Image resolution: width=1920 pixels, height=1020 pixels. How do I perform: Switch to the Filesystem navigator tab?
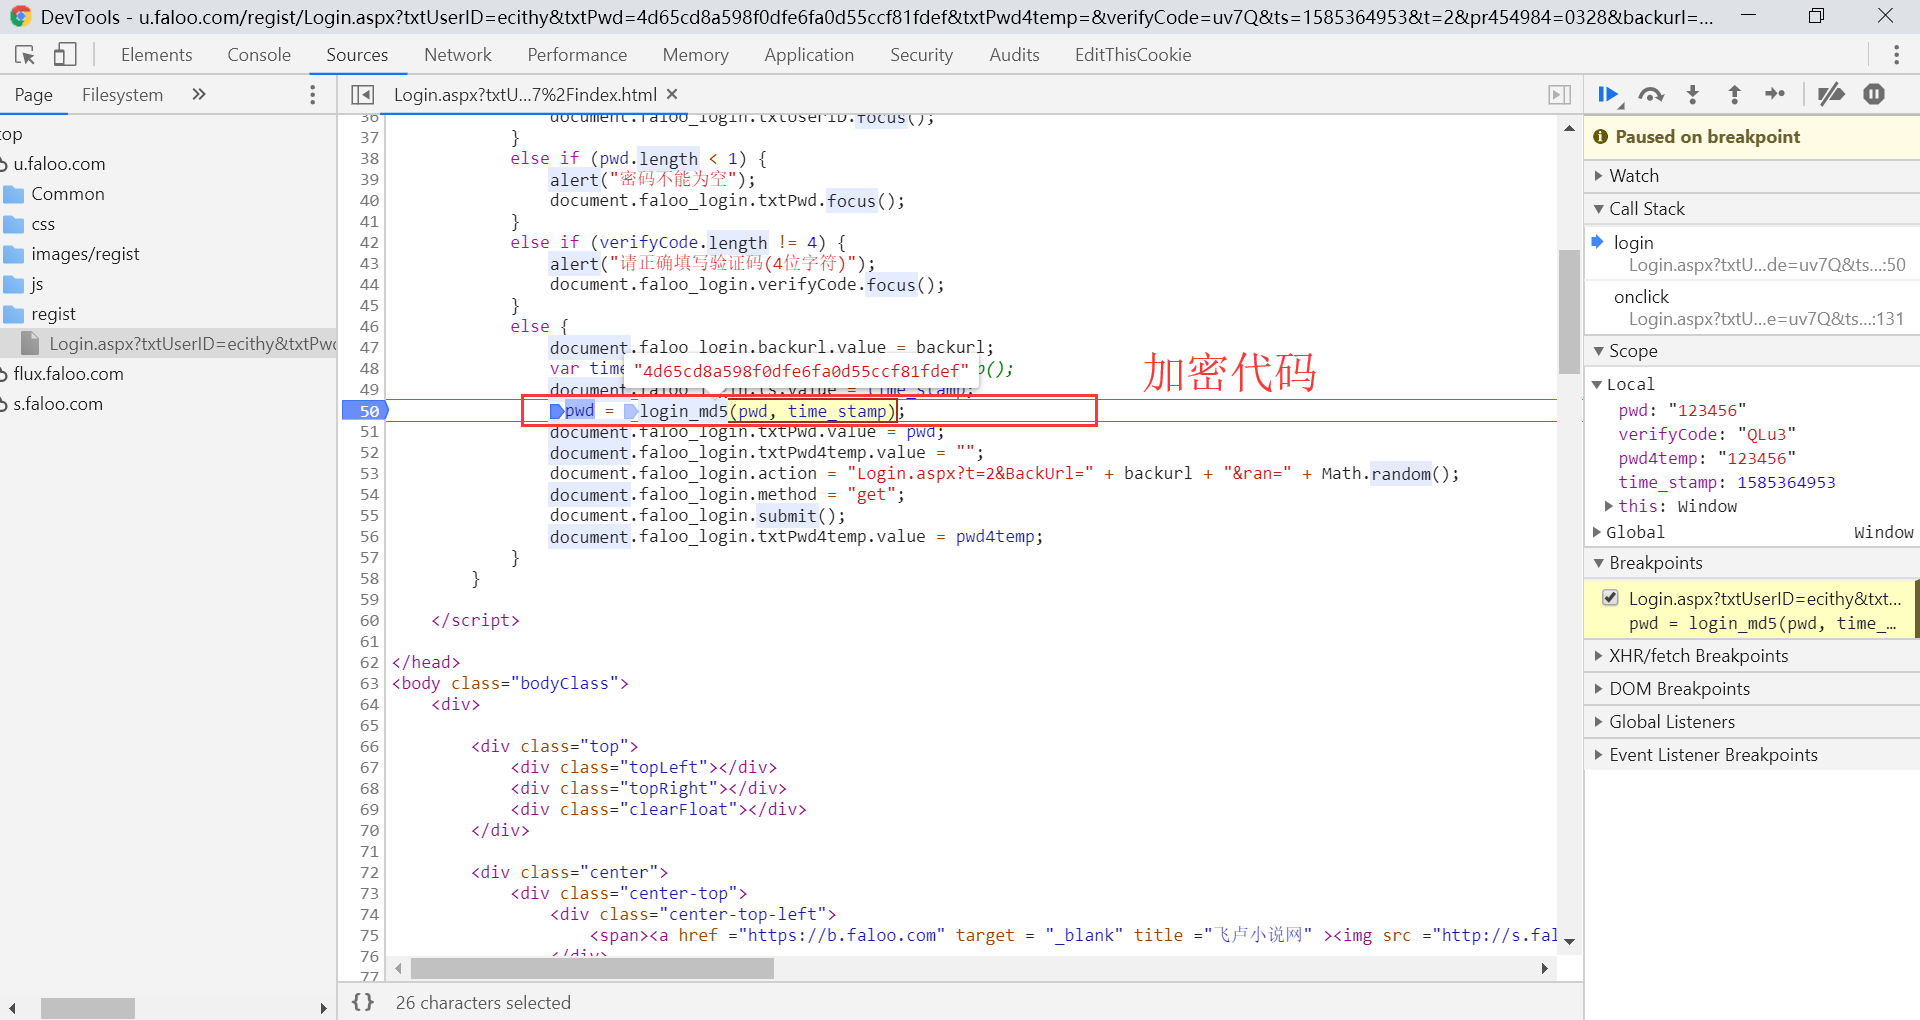tap(122, 95)
